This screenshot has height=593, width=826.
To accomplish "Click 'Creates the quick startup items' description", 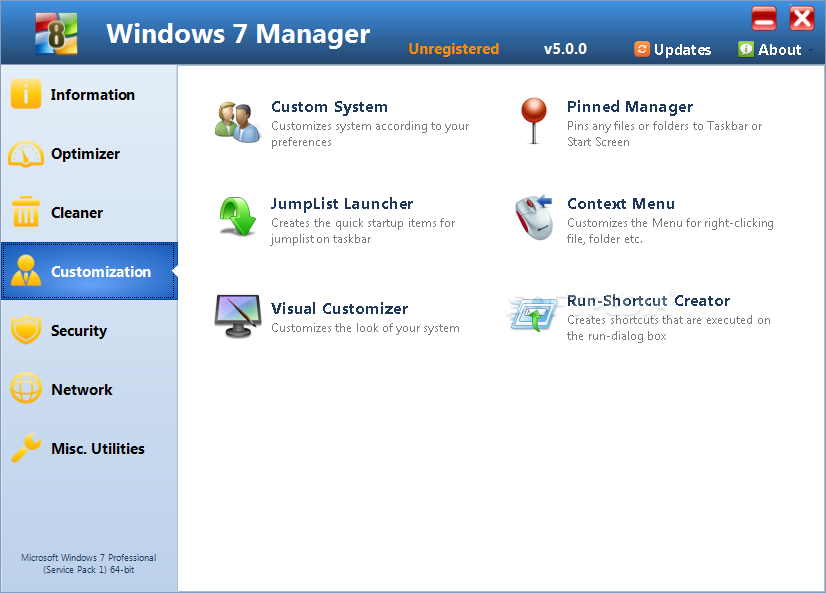I will tap(363, 231).
